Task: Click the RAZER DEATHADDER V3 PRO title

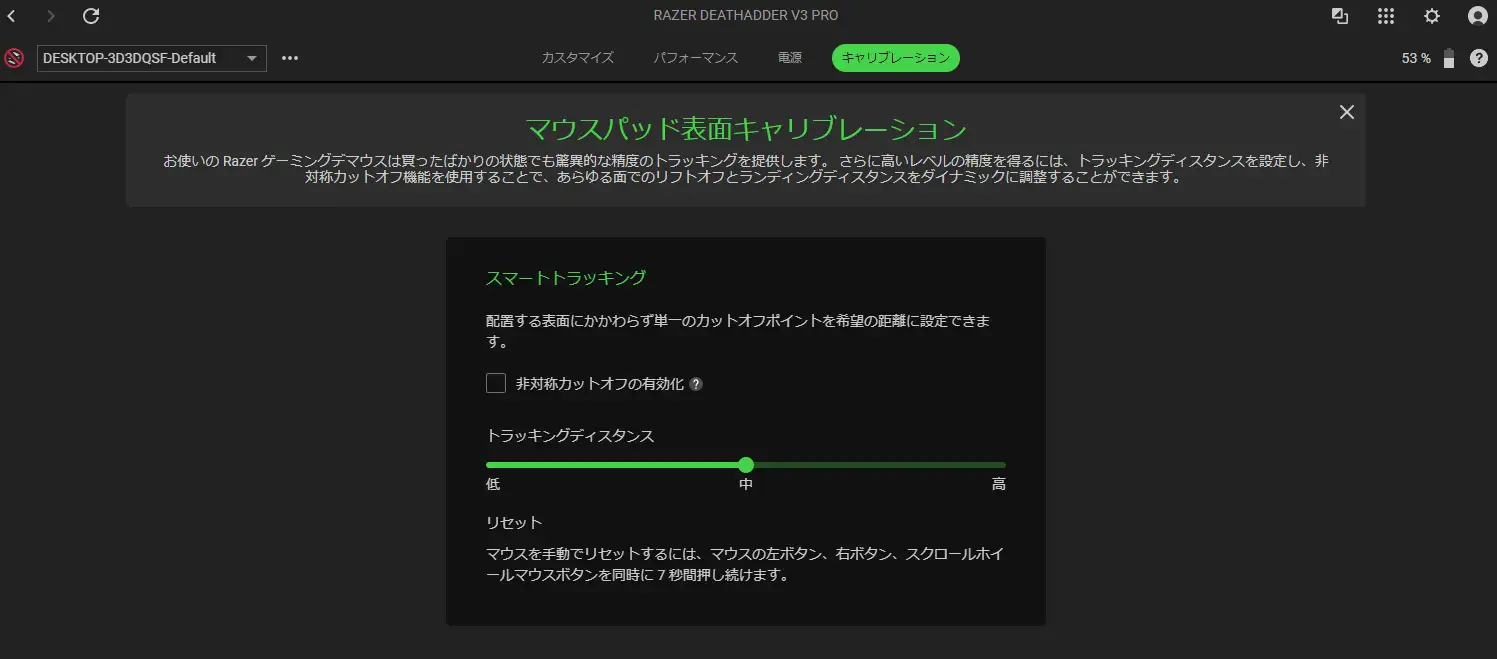Action: coord(747,16)
